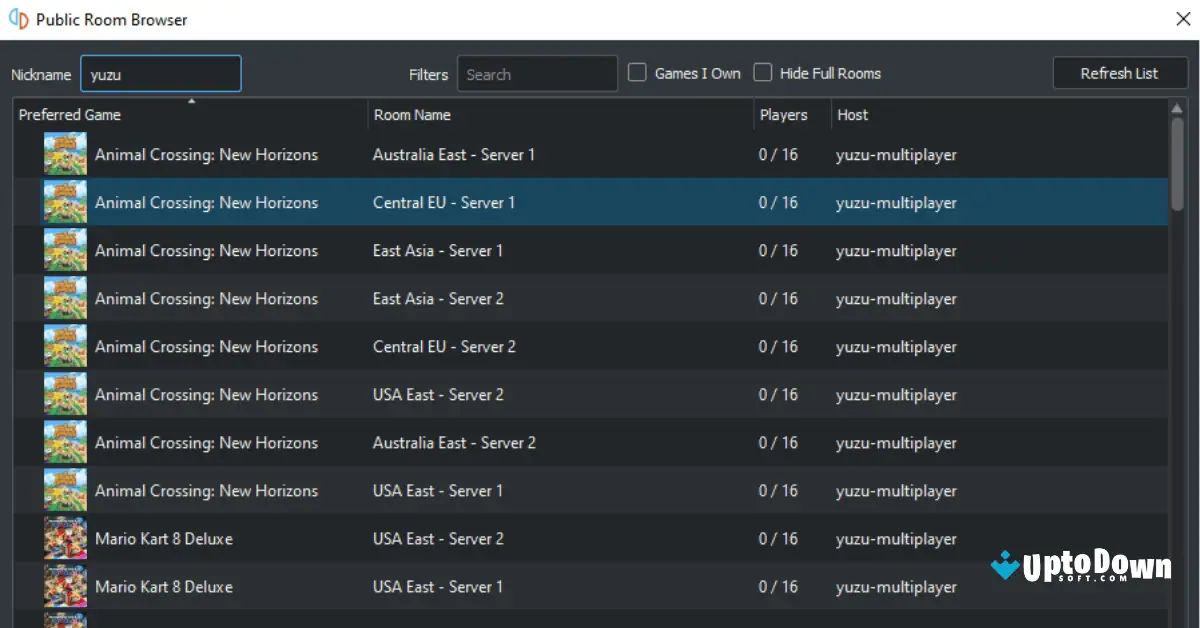Enable the Hide Full Rooms filter

(763, 72)
